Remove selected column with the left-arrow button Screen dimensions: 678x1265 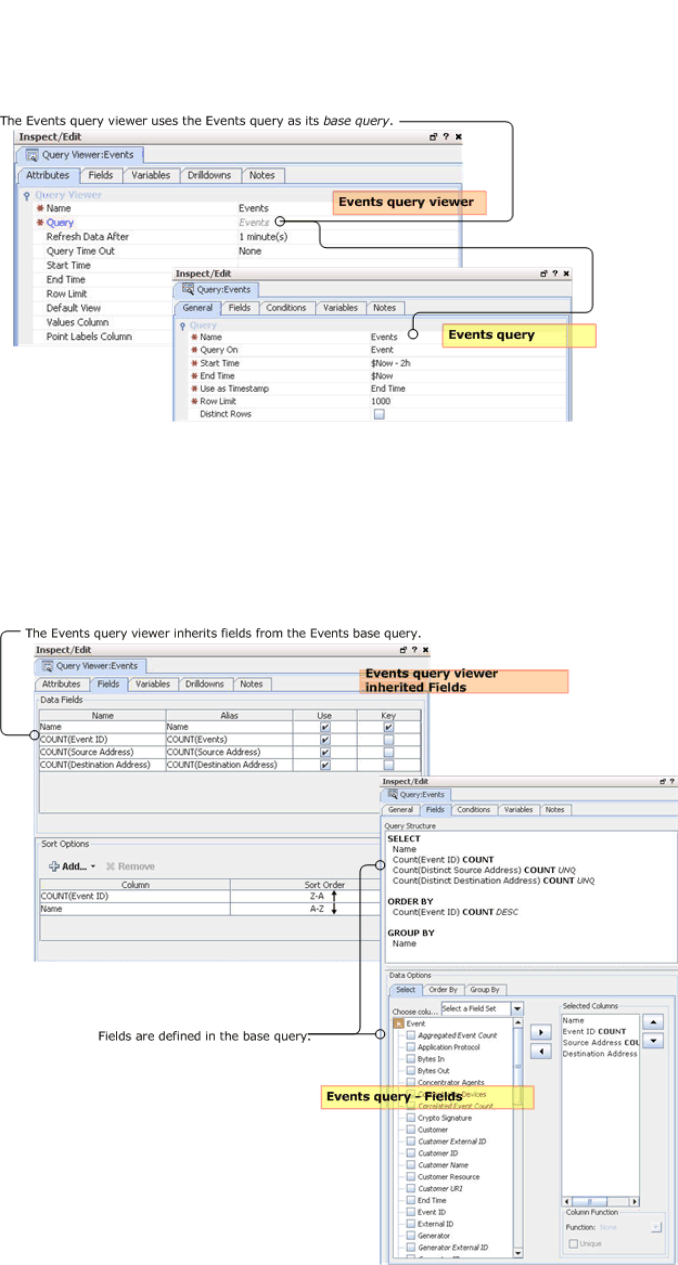tap(539, 1051)
